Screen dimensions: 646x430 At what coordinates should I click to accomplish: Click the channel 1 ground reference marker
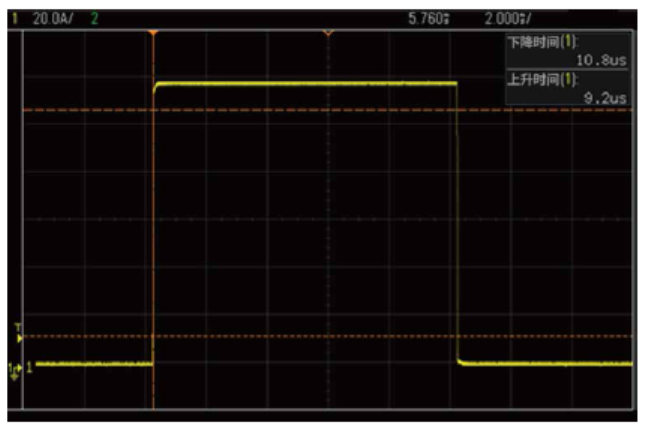[15, 371]
